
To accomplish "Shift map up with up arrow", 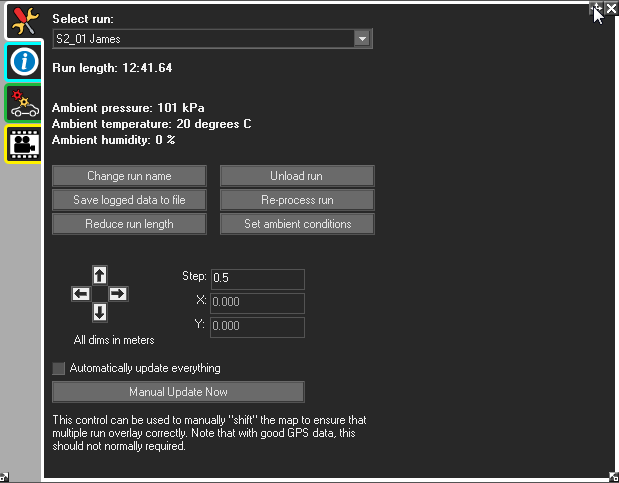I will pos(99,274).
